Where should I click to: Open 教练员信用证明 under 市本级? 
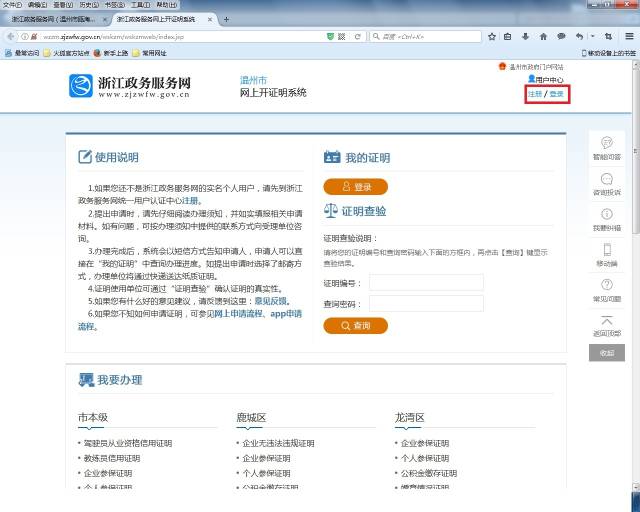[112, 458]
